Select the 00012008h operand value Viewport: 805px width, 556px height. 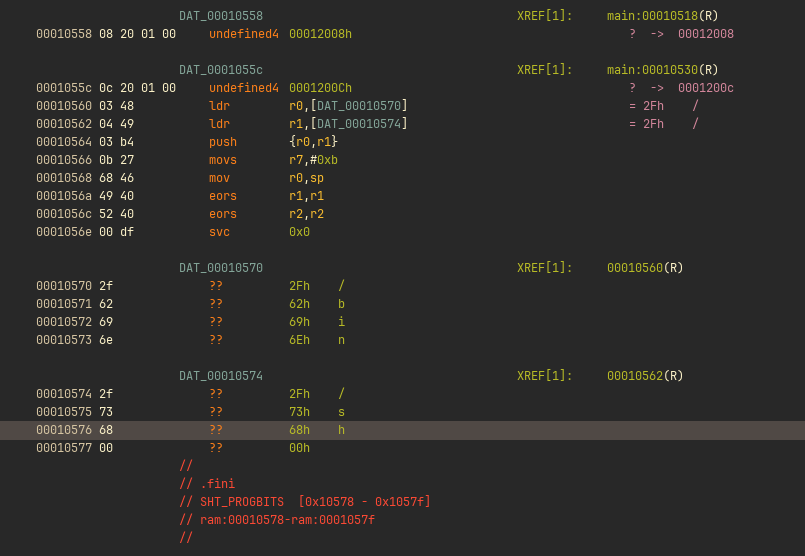[x=320, y=34]
